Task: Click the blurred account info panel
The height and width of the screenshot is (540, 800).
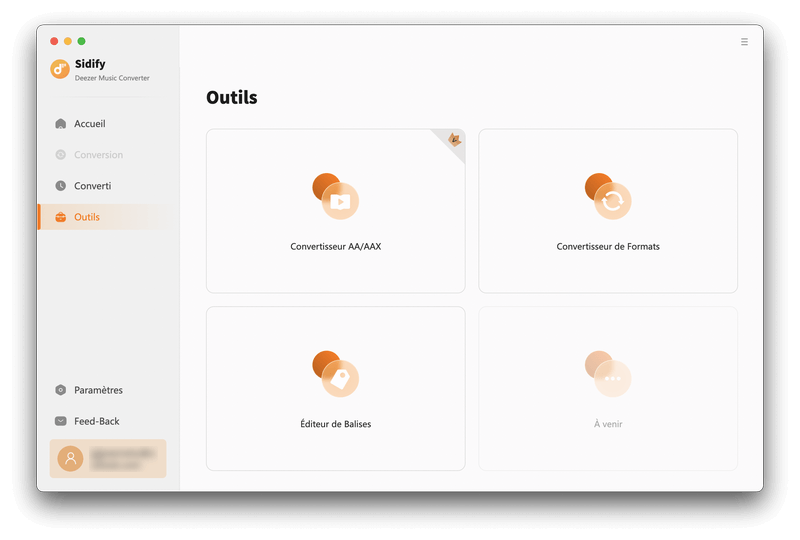Action: pyautogui.click(x=108, y=458)
